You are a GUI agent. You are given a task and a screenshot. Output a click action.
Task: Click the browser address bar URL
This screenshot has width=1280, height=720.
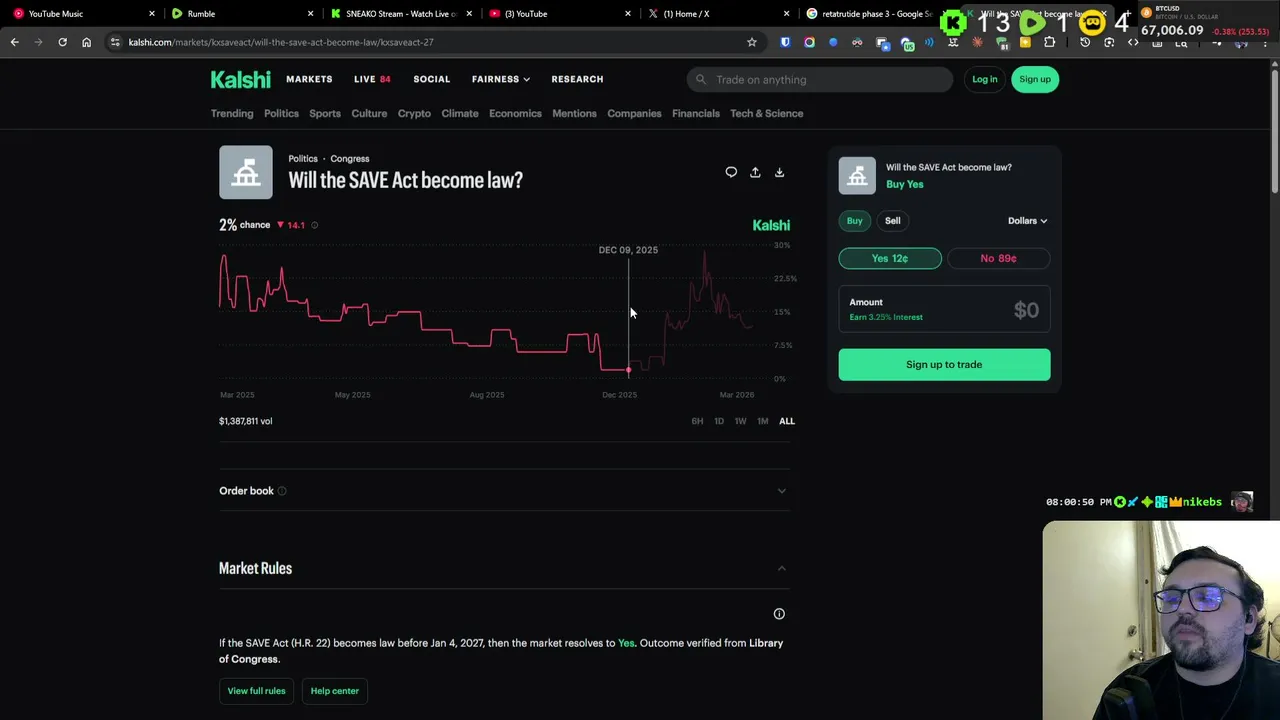tap(281, 42)
